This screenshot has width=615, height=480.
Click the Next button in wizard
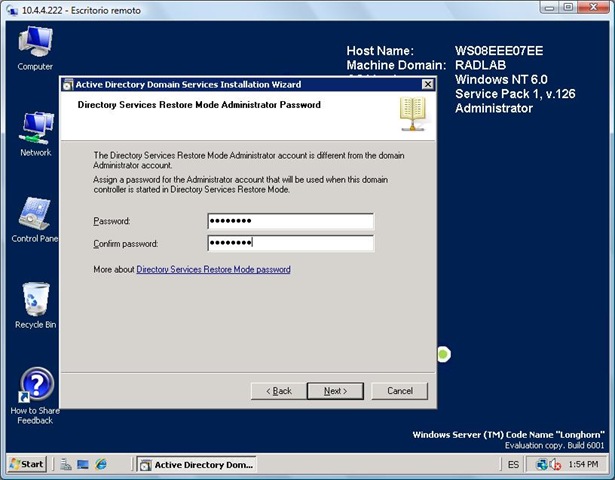coord(335,390)
